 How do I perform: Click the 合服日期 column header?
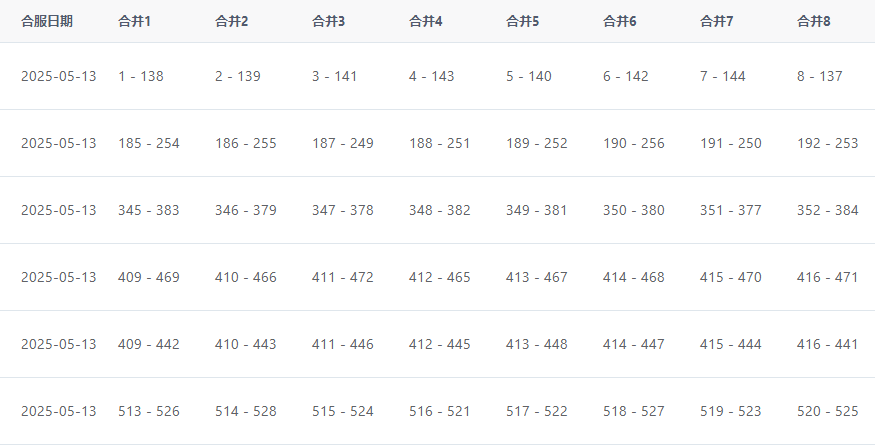point(47,21)
